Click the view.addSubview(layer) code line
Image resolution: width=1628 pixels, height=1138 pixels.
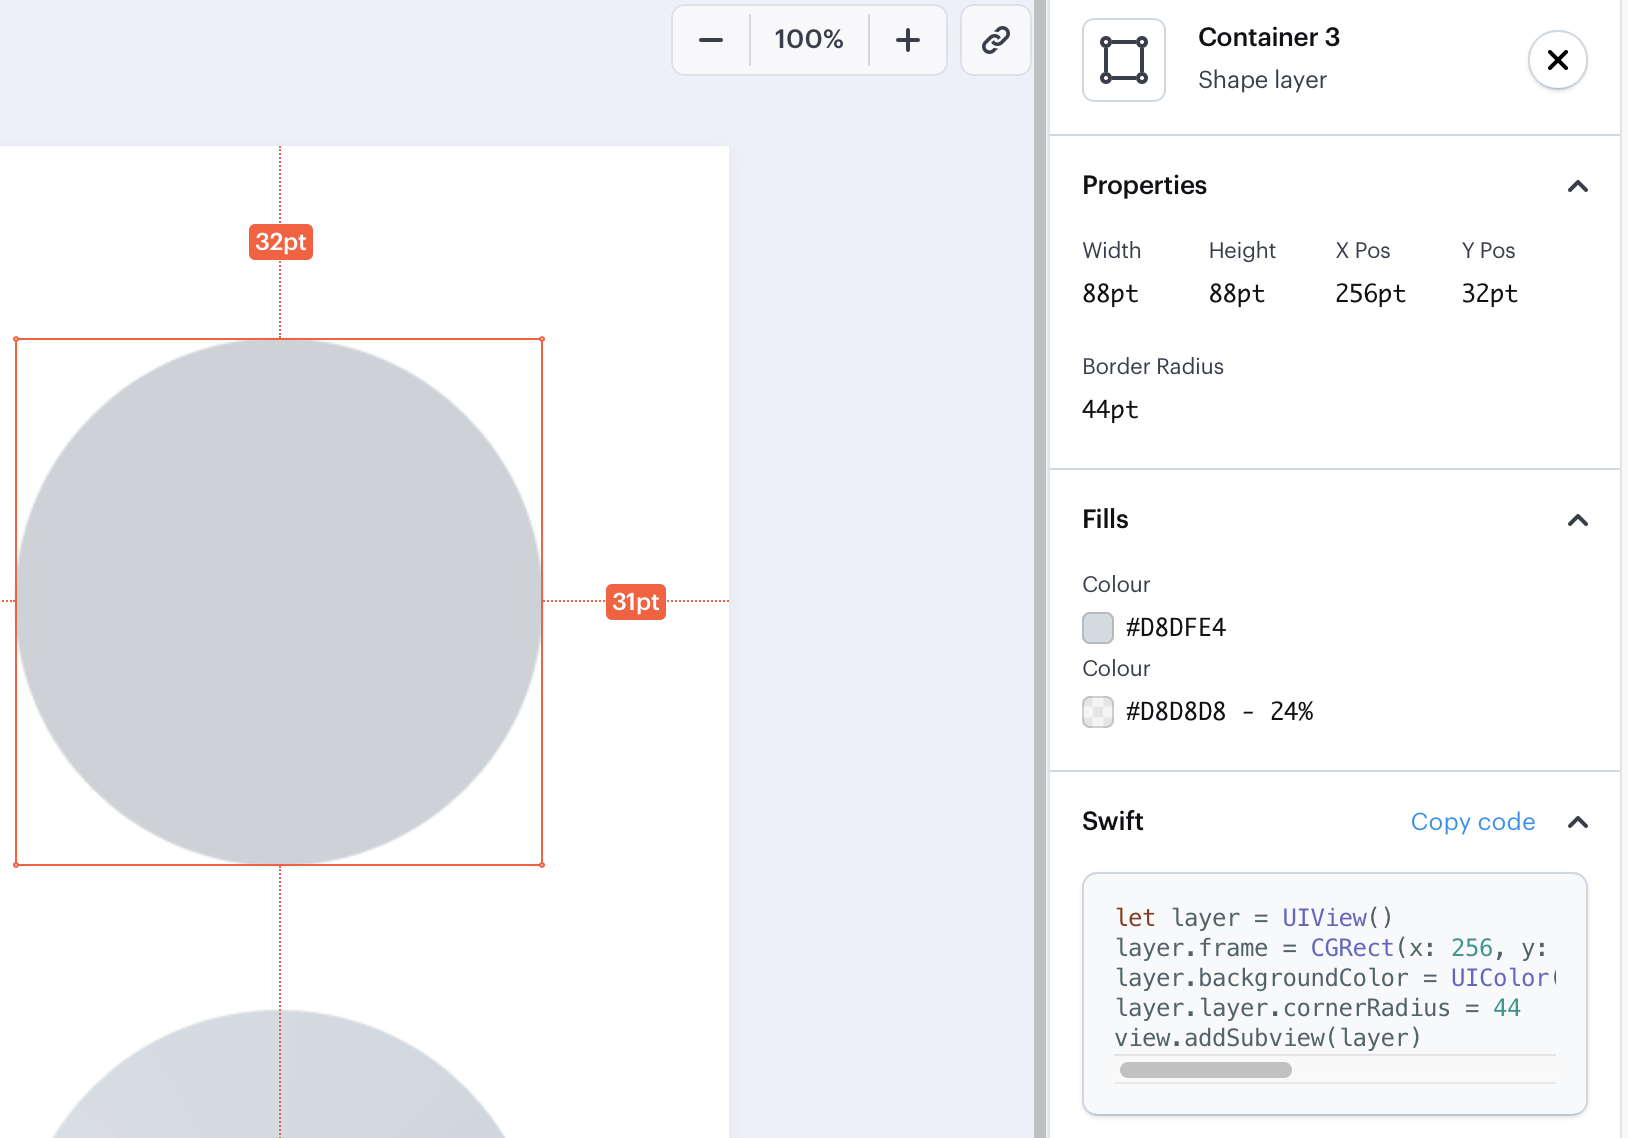1268,1038
